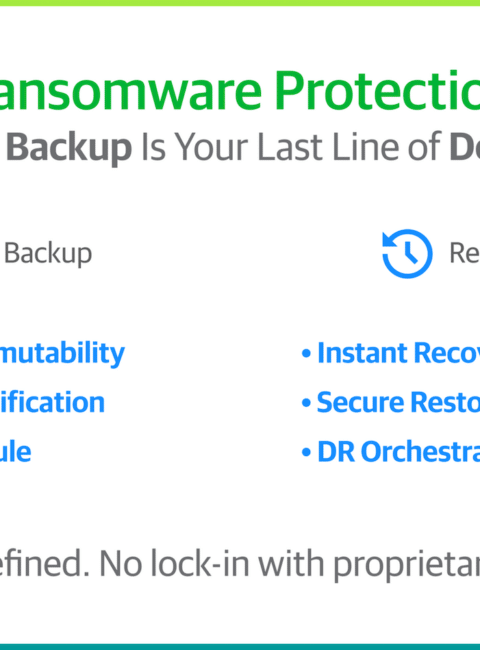Click the "efined." word in the bottom line
Image resolution: width=480 pixels, height=650 pixels.
(44, 563)
